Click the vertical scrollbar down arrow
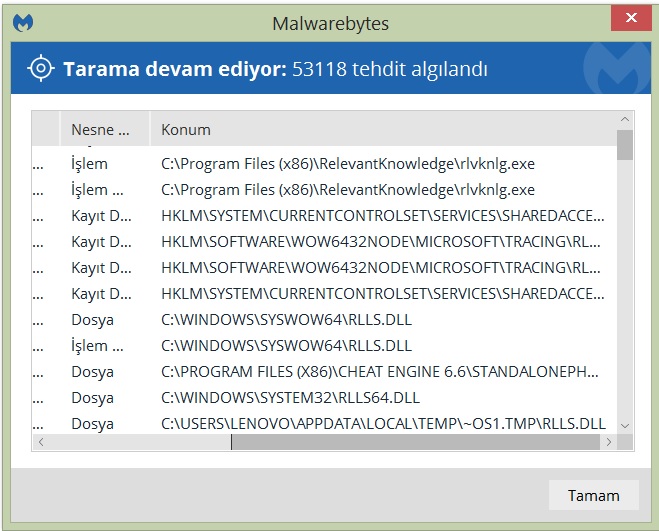 [625, 426]
